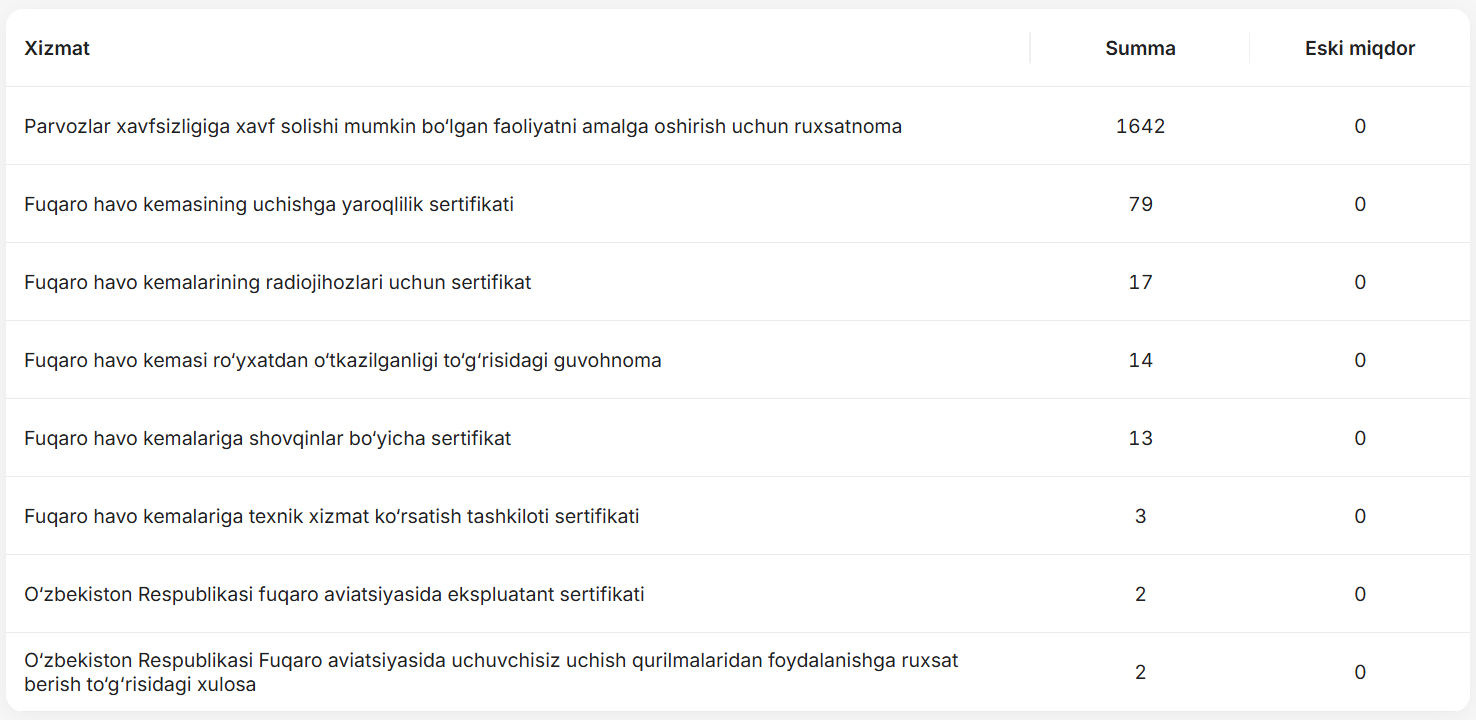This screenshot has width=1476, height=720.
Task: Click the Eski miqdor column header
Action: click(1359, 48)
